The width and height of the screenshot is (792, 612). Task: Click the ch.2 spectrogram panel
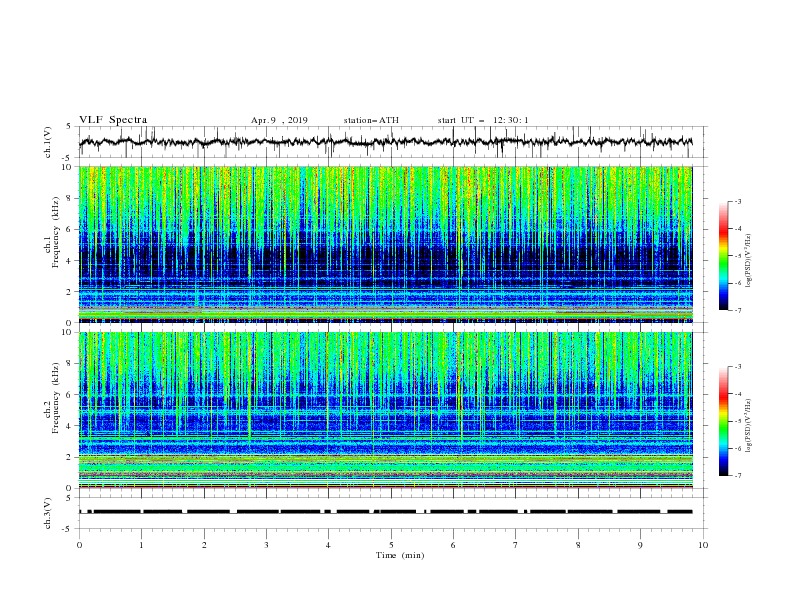click(x=386, y=410)
